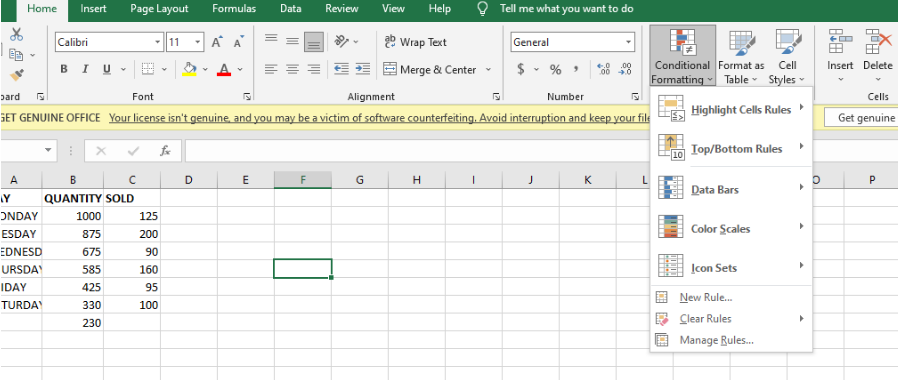Click the Get genuine button
This screenshot has width=898, height=380.
tap(860, 118)
